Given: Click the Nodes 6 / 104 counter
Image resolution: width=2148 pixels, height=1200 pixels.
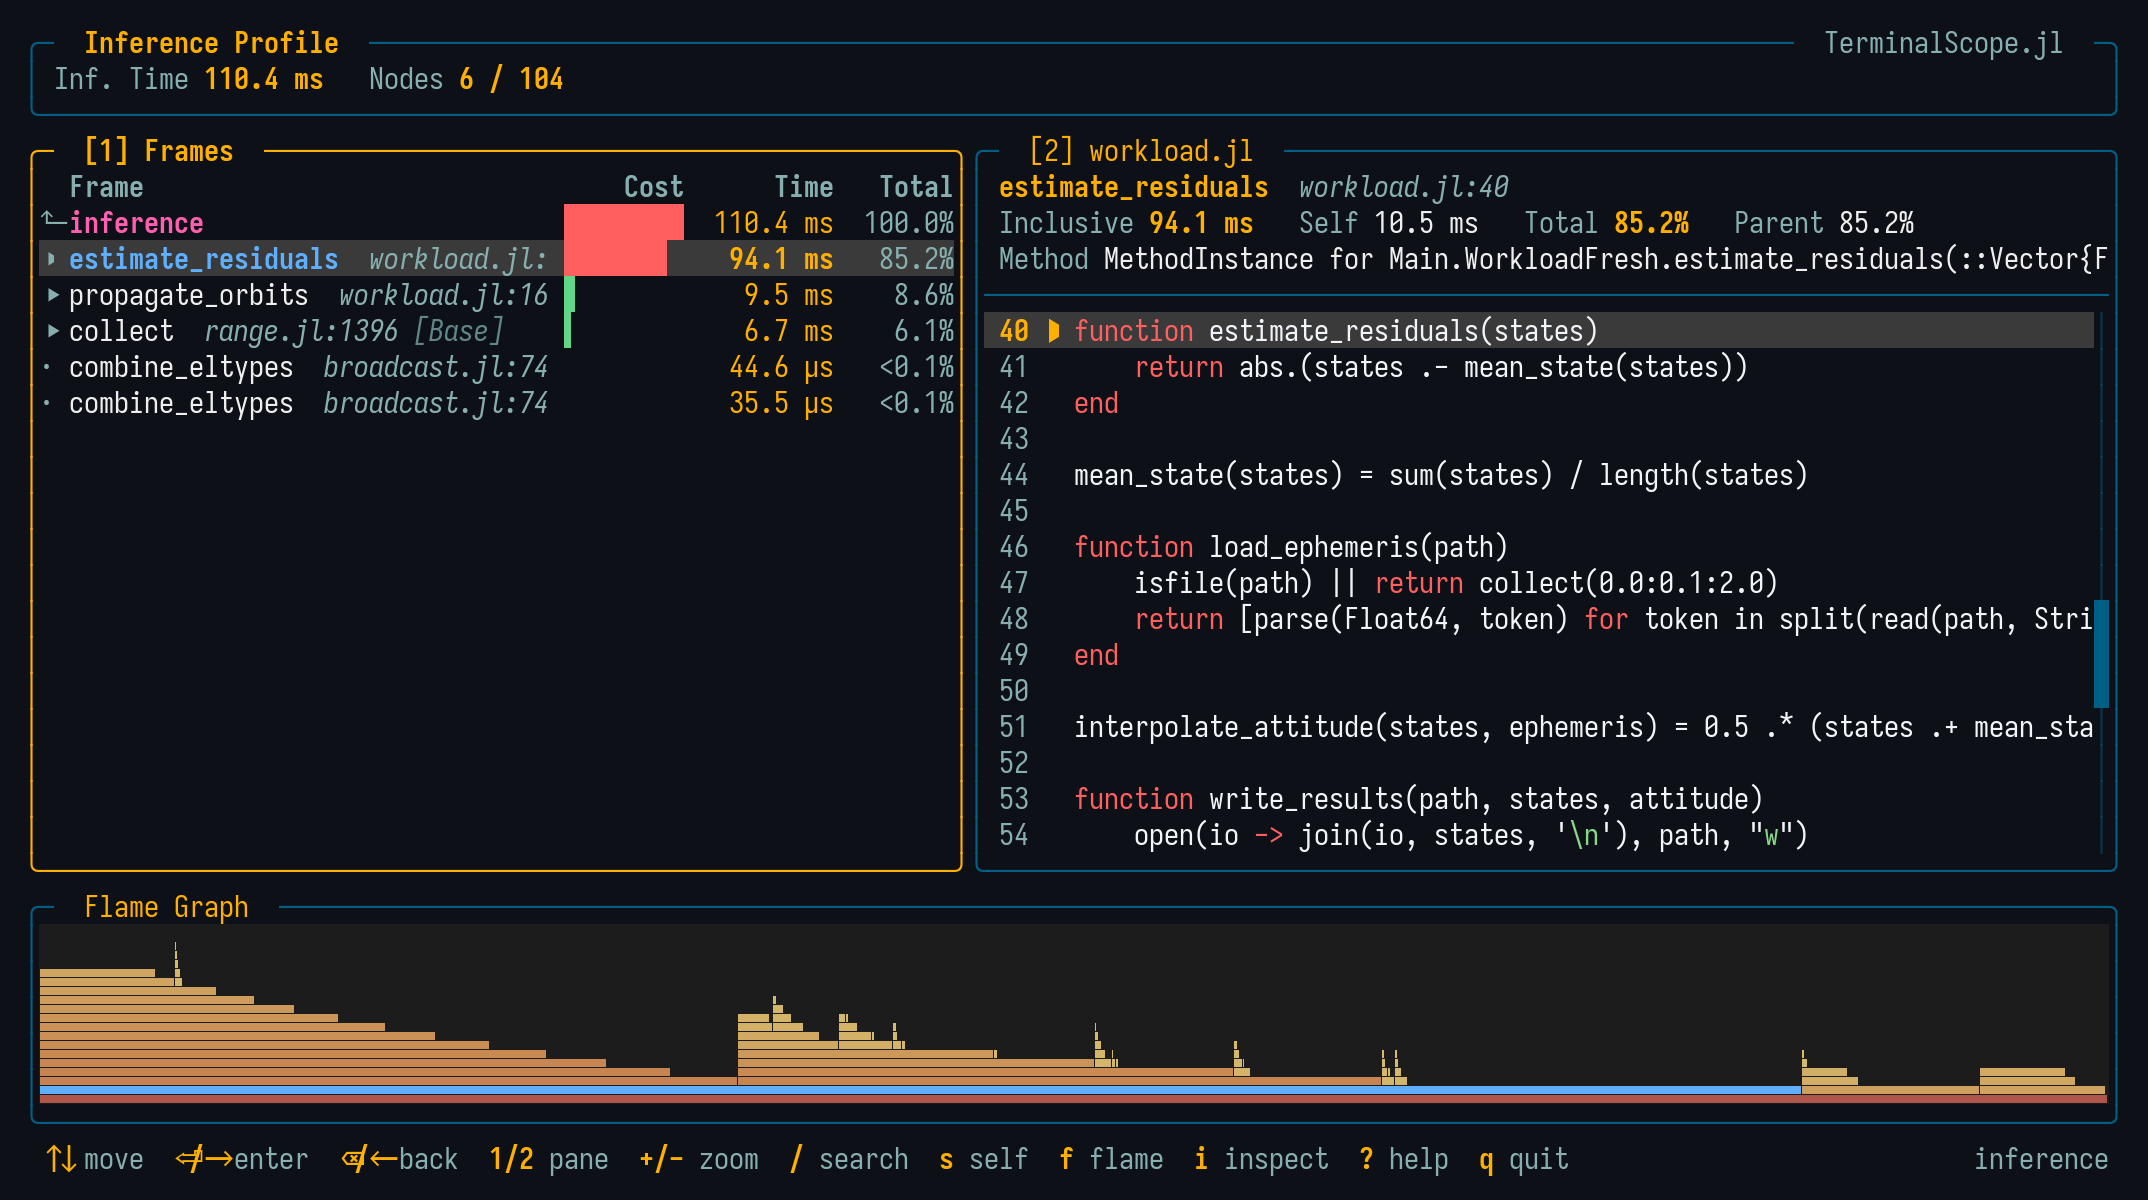Looking at the screenshot, I should coord(466,79).
